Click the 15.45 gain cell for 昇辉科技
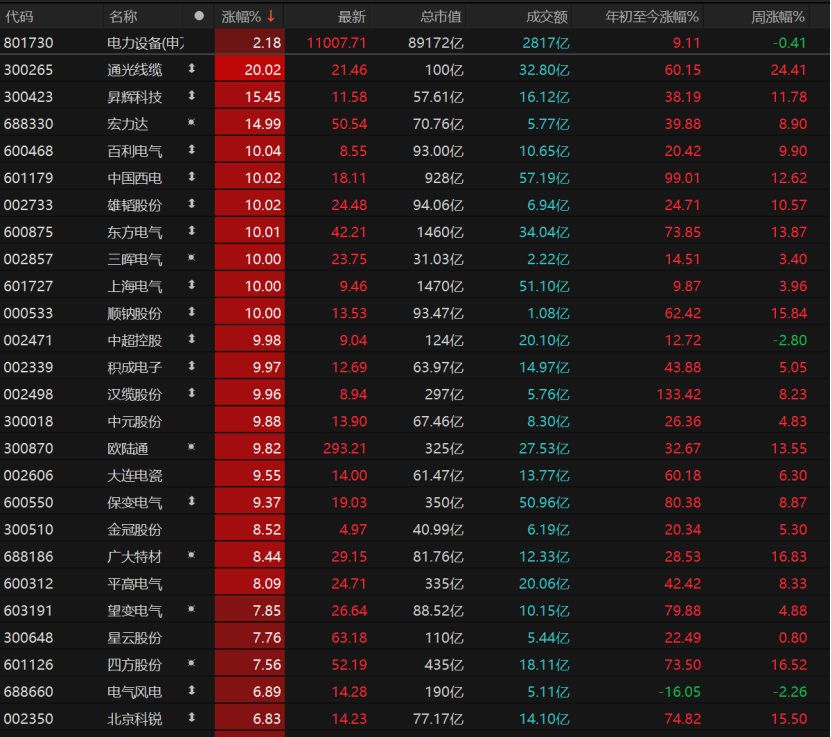Image resolution: width=831 pixels, height=737 pixels. click(250, 97)
